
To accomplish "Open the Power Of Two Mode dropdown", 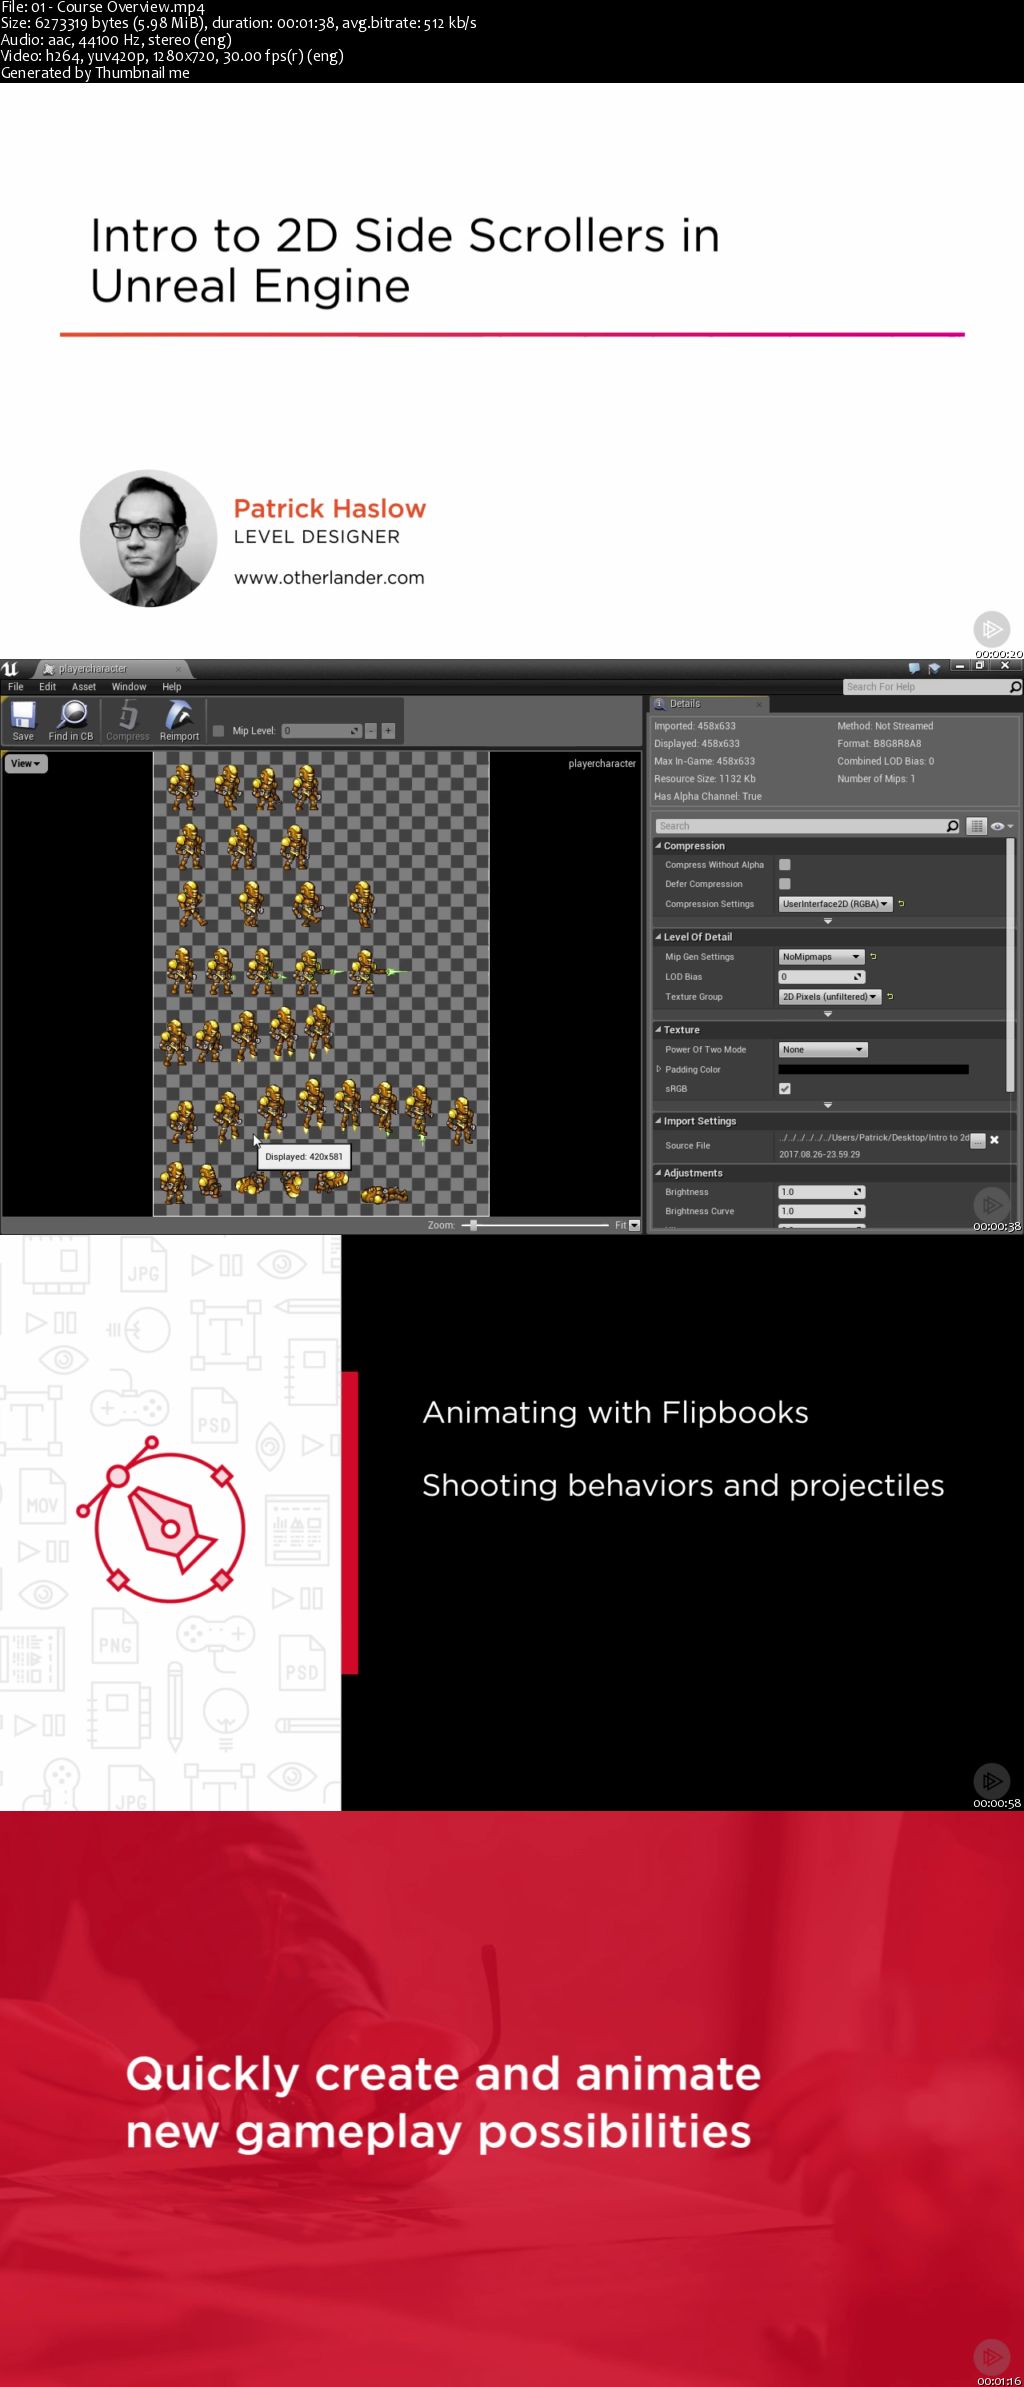I will pos(823,1050).
